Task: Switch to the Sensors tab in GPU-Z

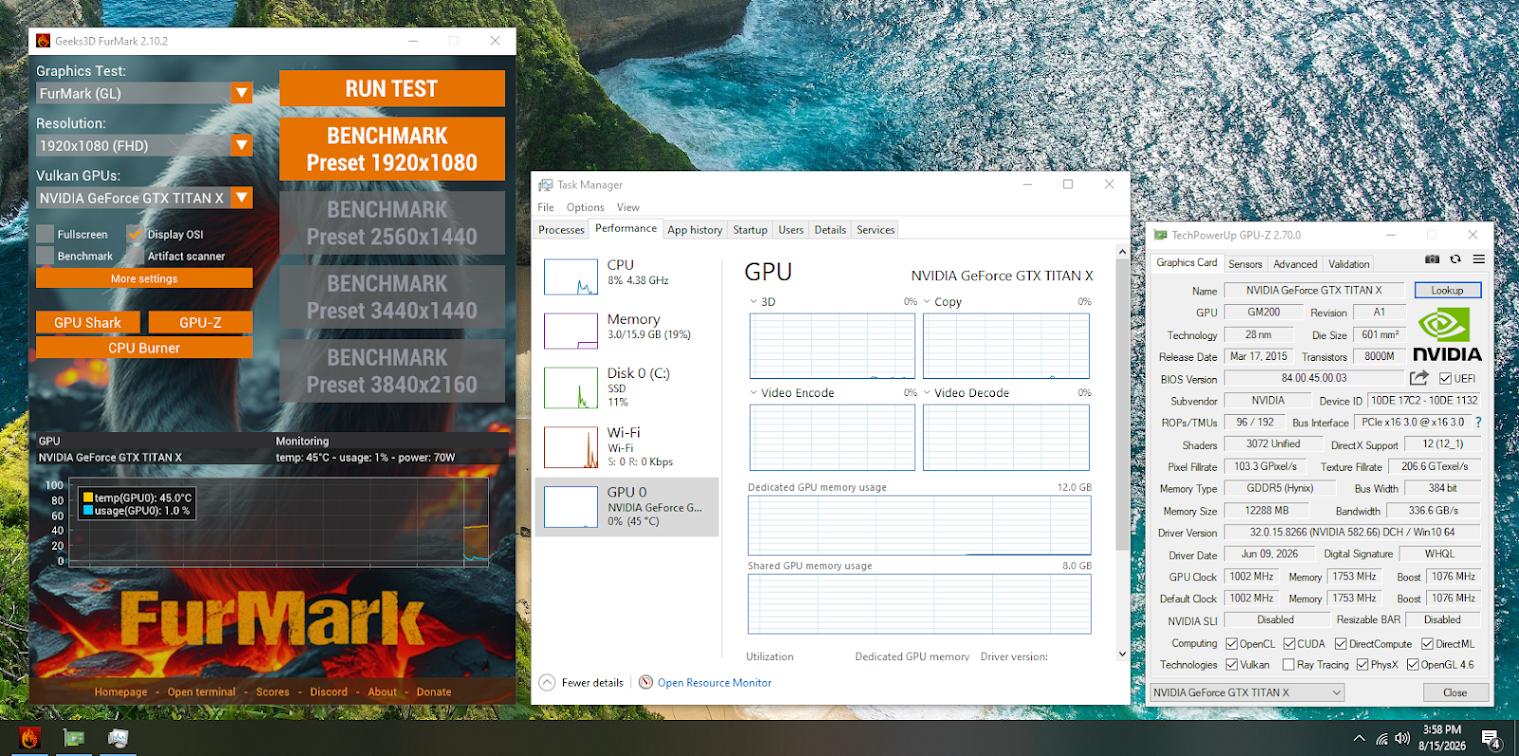Action: [1245, 264]
